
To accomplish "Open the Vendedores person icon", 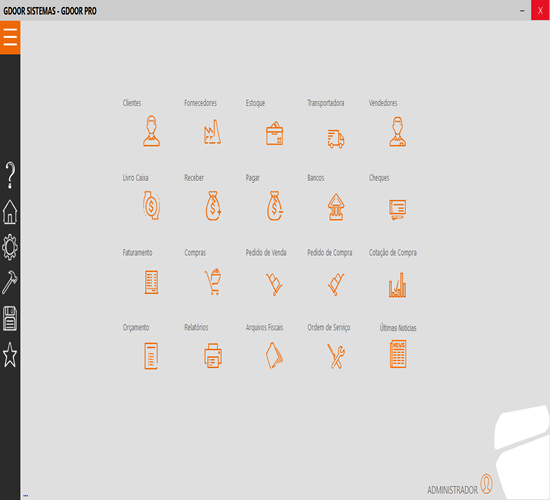I will point(398,132).
